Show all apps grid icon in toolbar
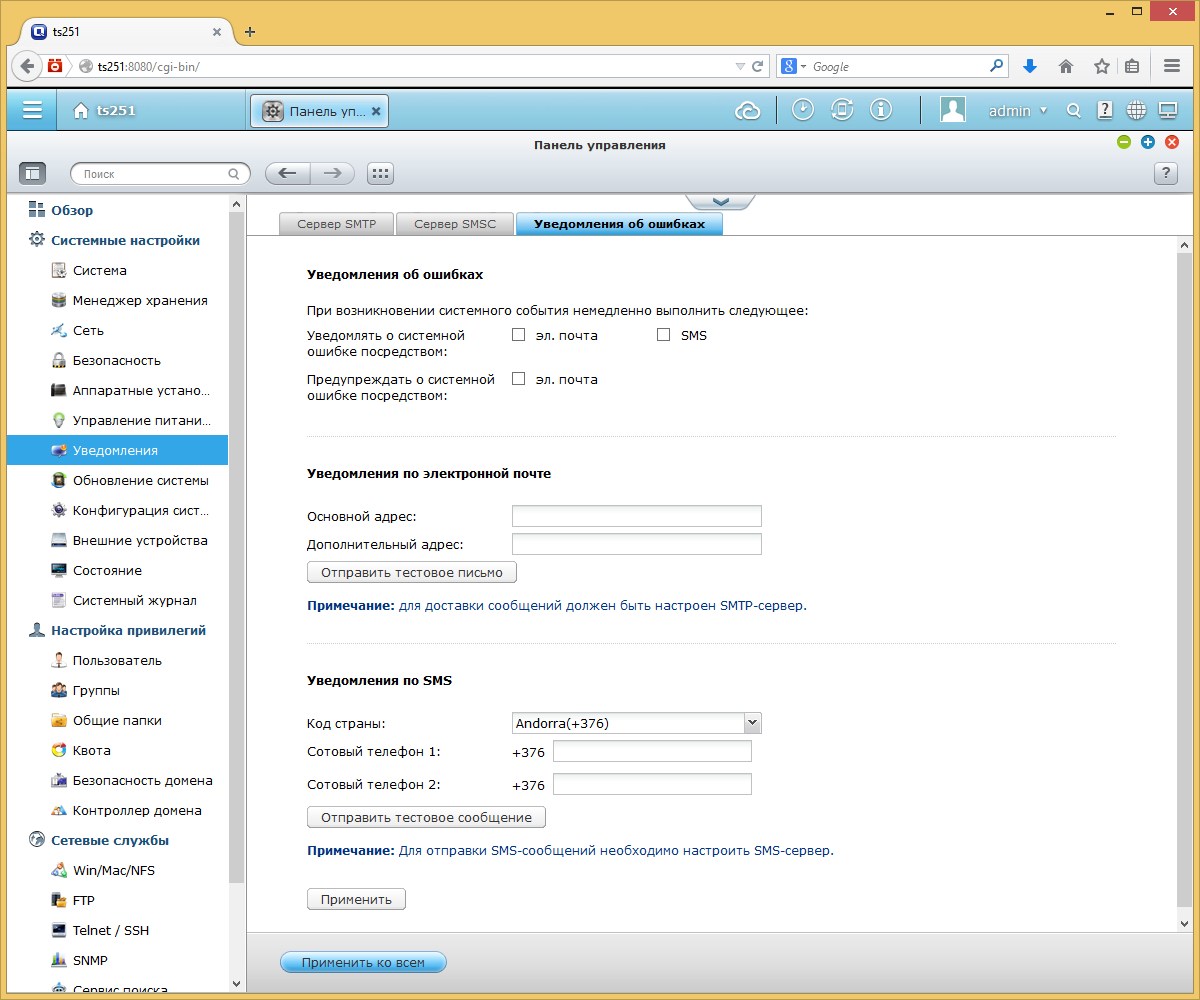Screen dimensions: 1200x1000 (x=380, y=173)
